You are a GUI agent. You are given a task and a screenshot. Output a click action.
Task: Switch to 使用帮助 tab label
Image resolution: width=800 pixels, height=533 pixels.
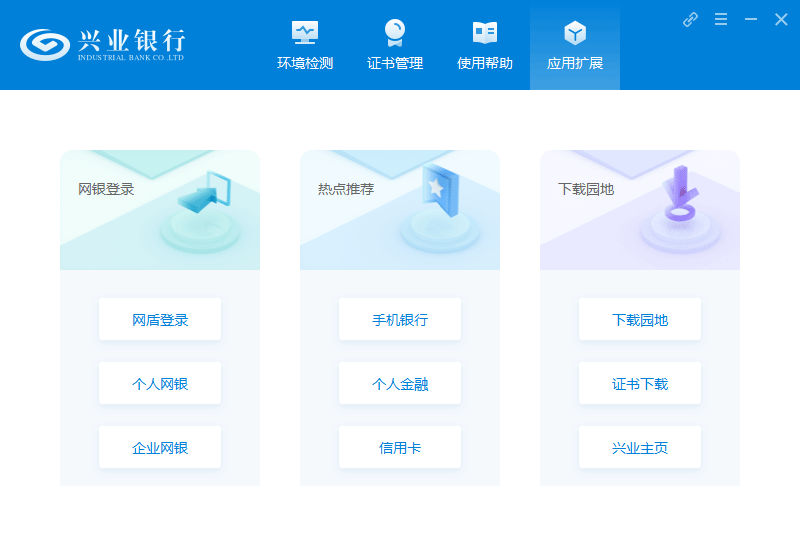pos(485,63)
